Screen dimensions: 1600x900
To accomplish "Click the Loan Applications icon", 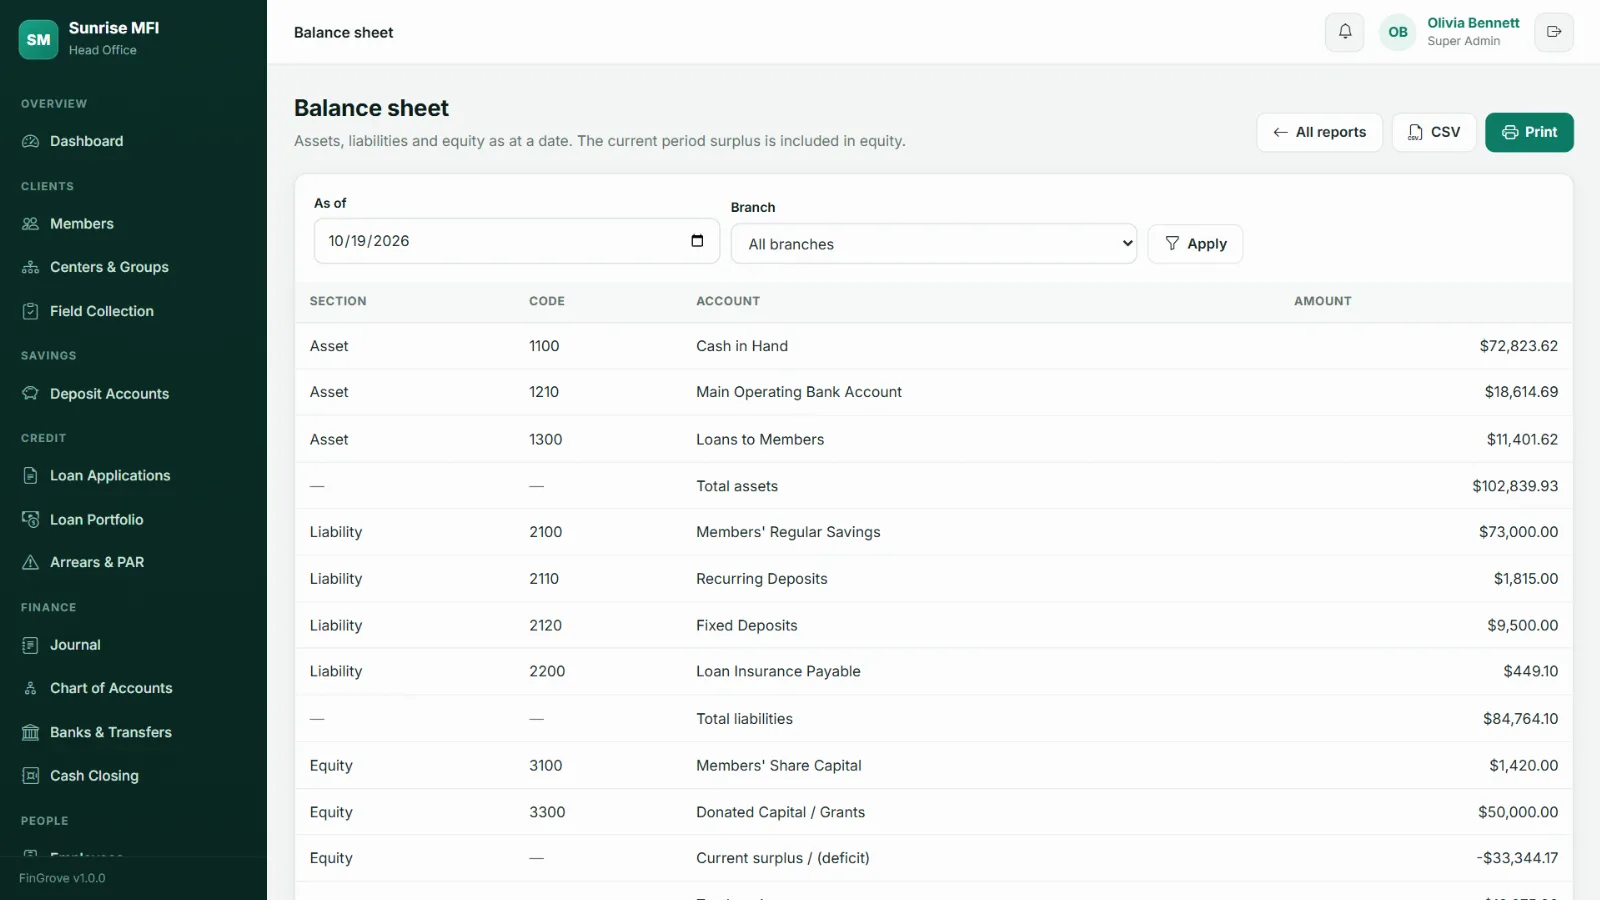I will [31, 476].
